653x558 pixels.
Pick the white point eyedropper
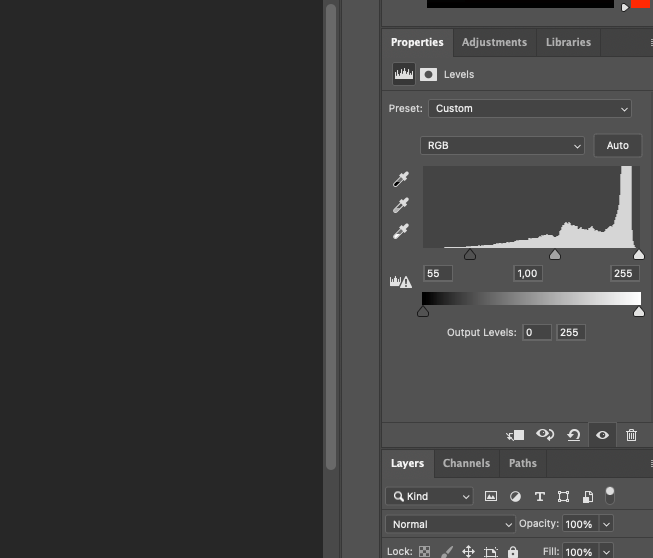[x=401, y=231]
